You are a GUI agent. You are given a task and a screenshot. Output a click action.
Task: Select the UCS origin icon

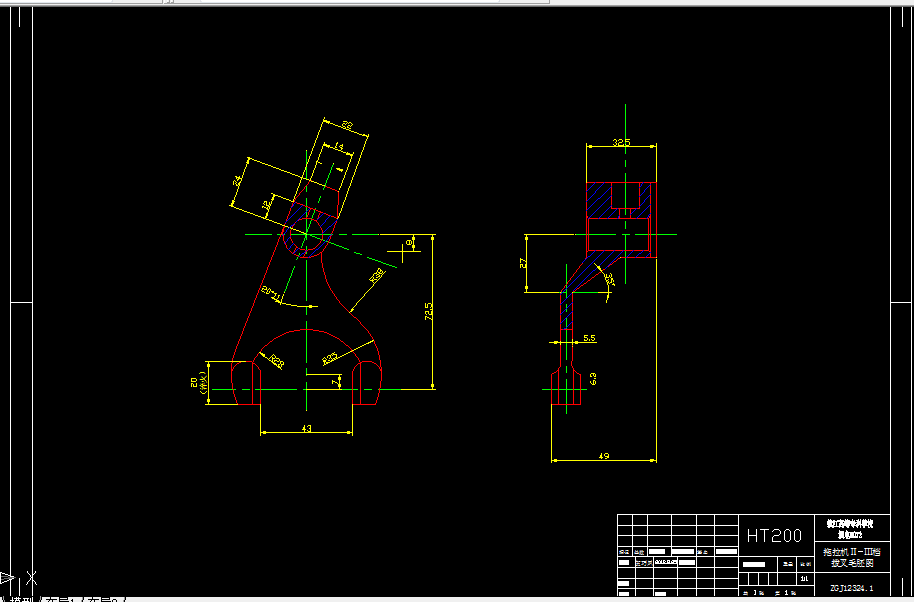19,578
